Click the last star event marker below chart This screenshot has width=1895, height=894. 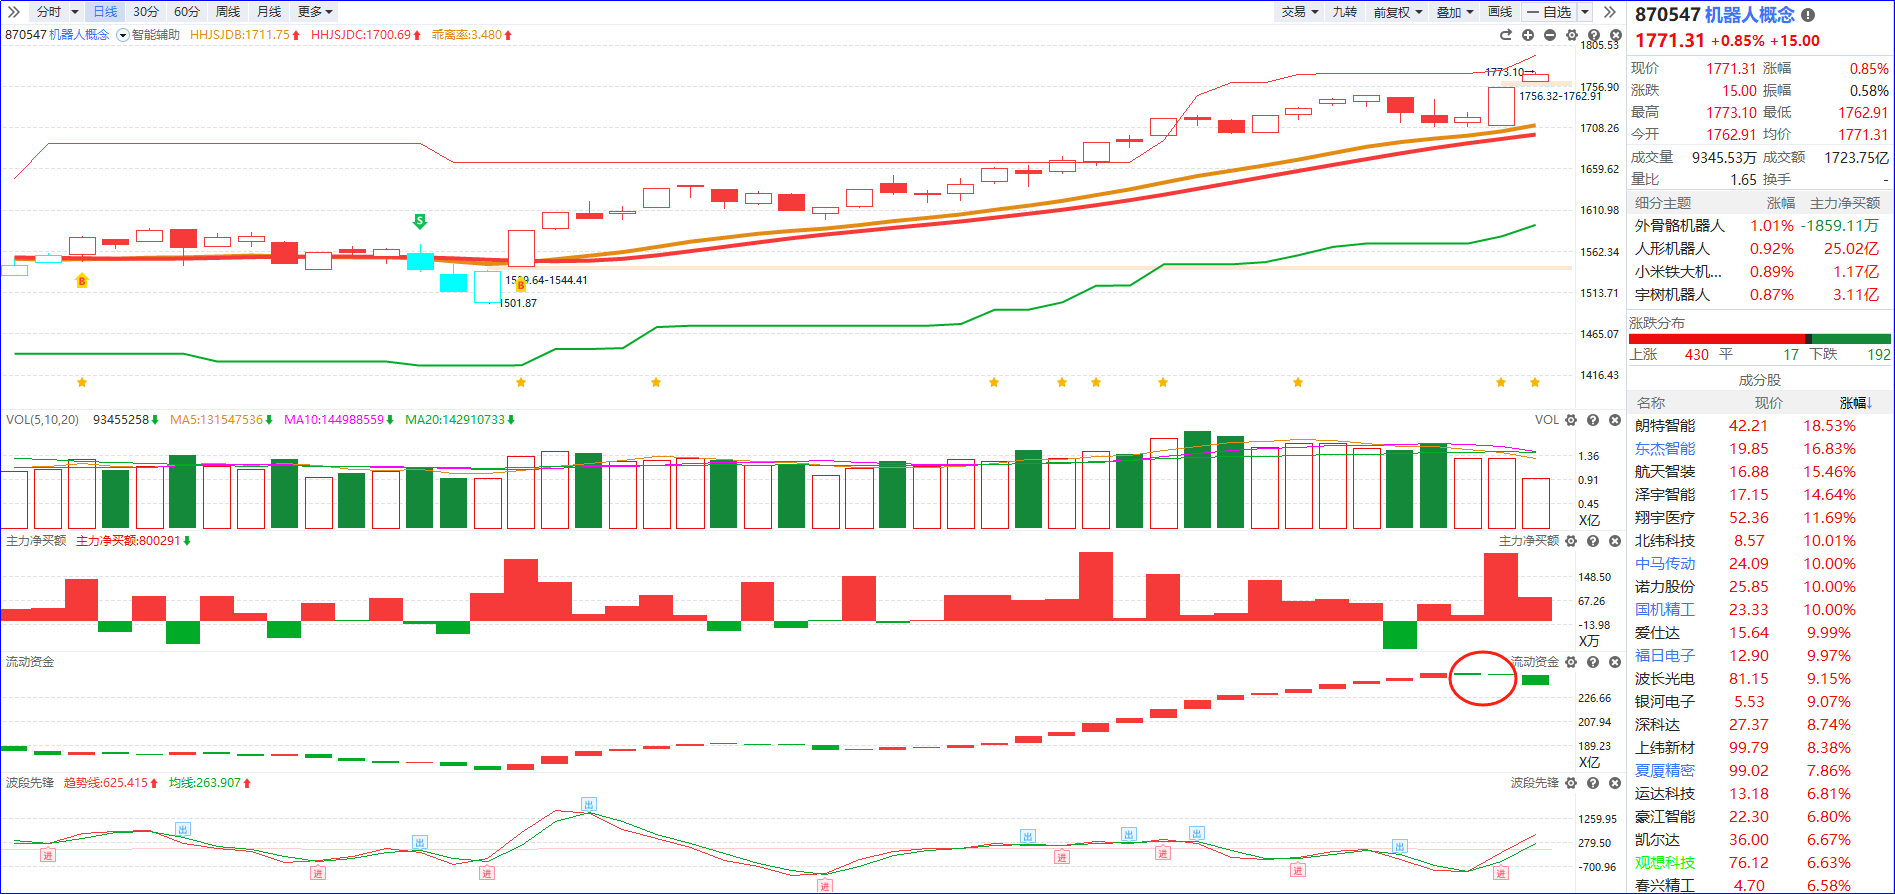[x=1535, y=382]
